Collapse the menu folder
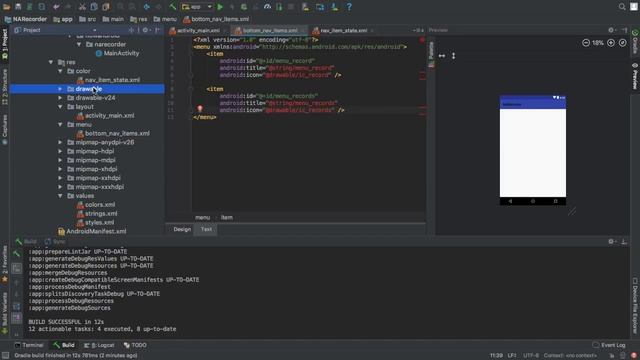 pyautogui.click(x=60, y=124)
